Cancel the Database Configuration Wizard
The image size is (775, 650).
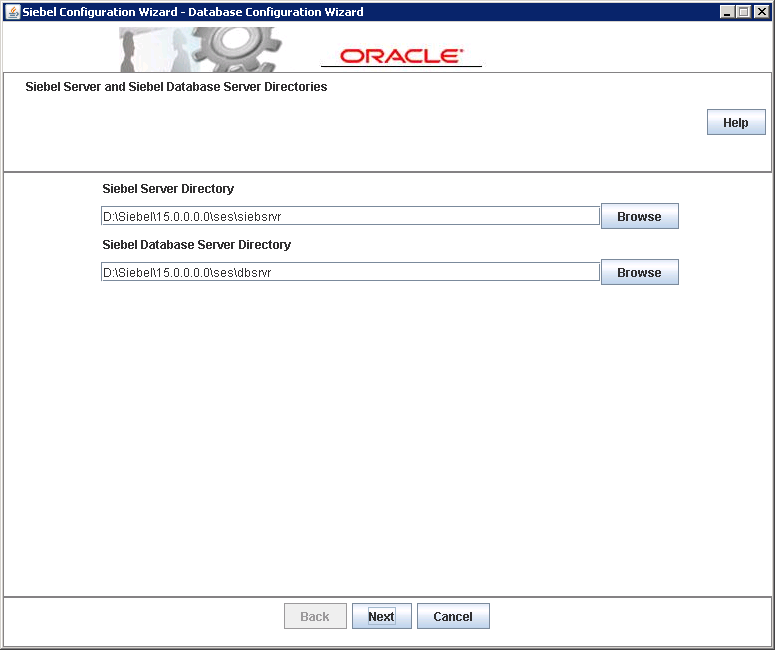[x=453, y=616]
